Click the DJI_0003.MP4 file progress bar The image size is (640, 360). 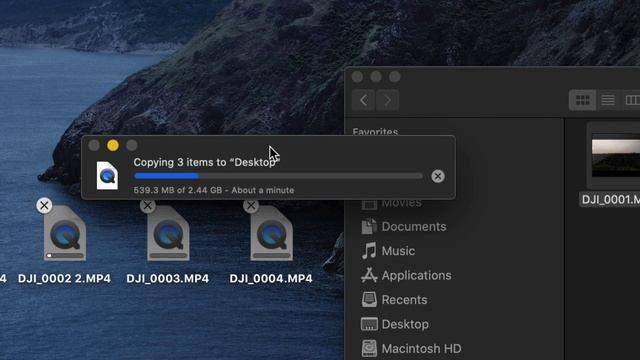pos(168,256)
